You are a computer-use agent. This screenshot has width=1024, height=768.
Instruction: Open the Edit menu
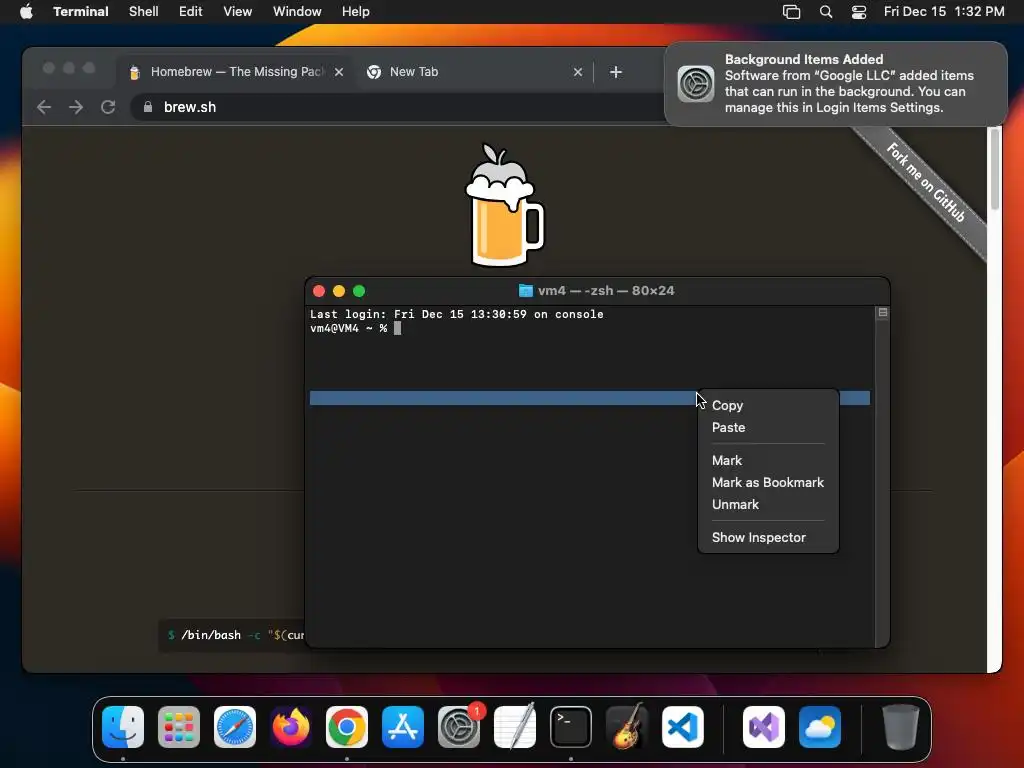pyautogui.click(x=191, y=12)
